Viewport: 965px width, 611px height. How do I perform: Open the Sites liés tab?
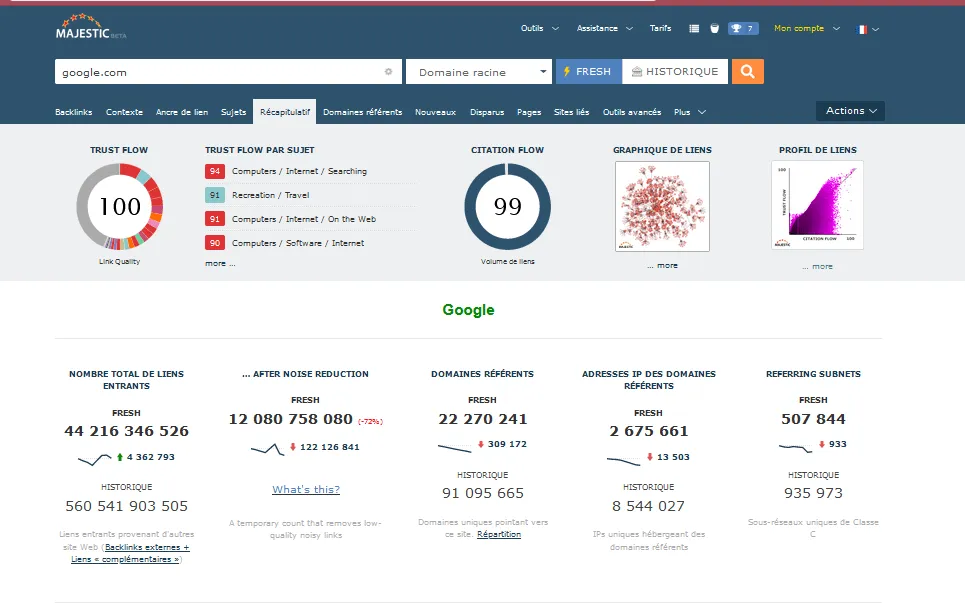tap(571, 112)
